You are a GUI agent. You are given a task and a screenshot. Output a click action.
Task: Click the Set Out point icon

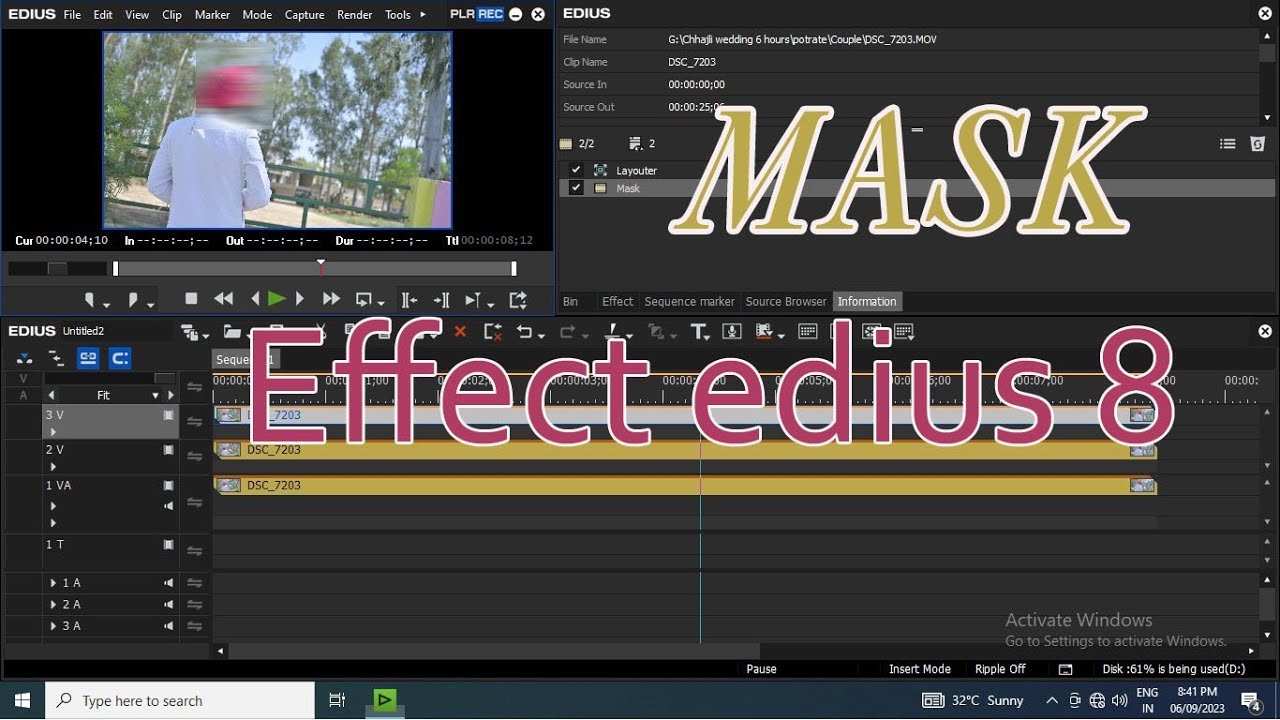click(x=133, y=300)
